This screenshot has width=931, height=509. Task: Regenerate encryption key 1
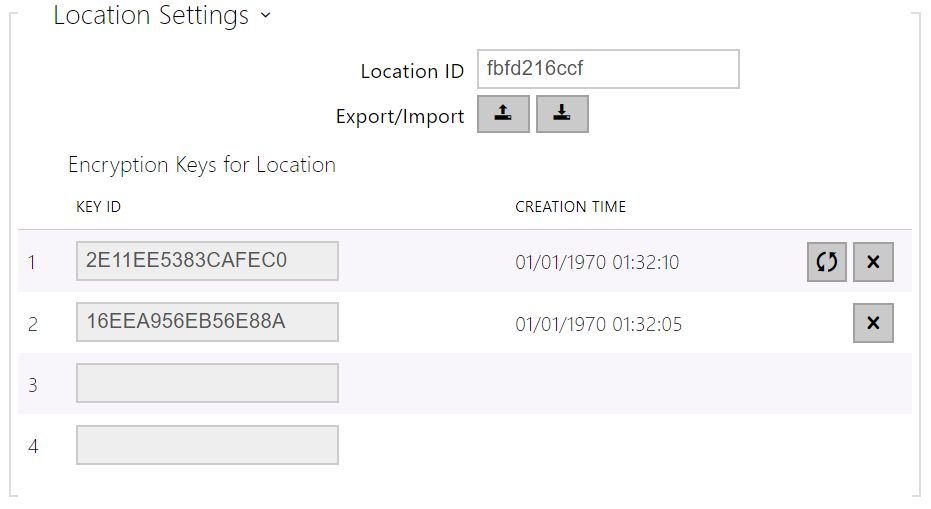(827, 262)
